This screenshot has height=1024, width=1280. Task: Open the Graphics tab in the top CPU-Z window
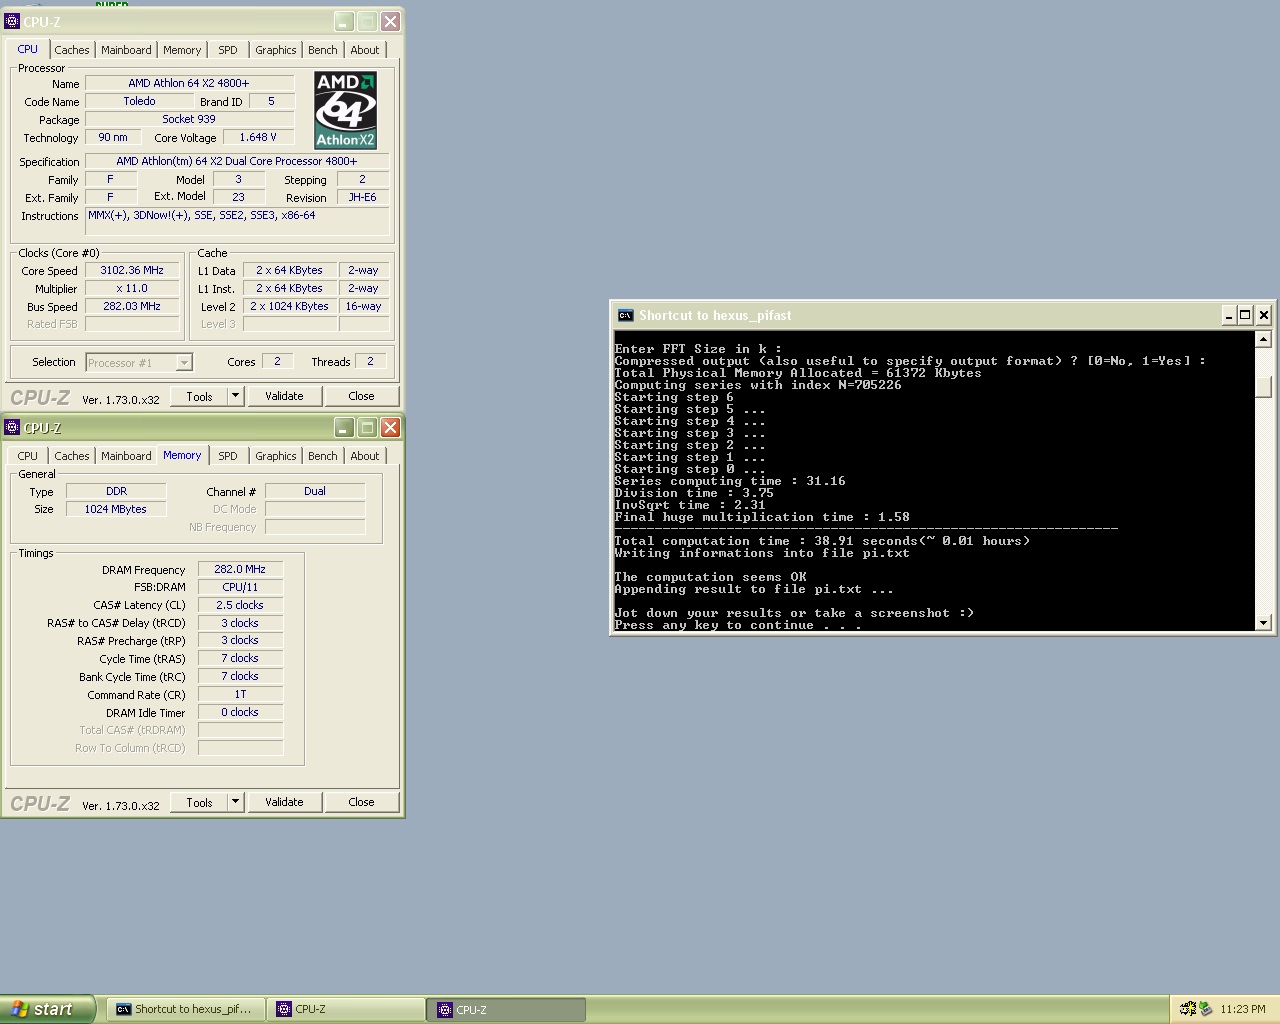pos(276,50)
